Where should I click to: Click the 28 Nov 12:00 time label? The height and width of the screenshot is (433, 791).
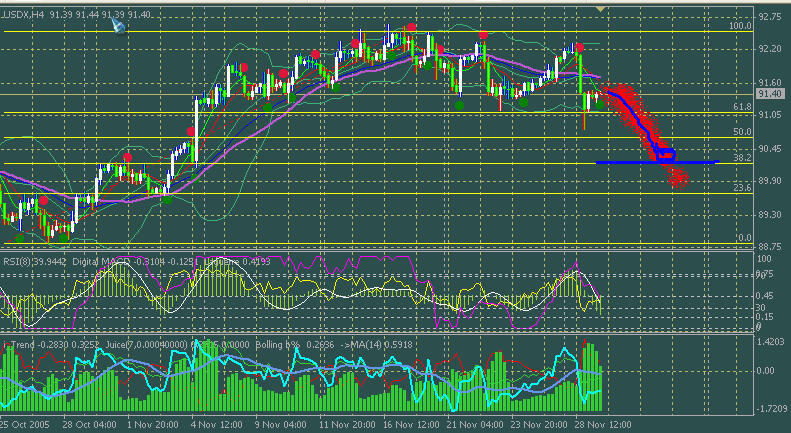coord(603,424)
